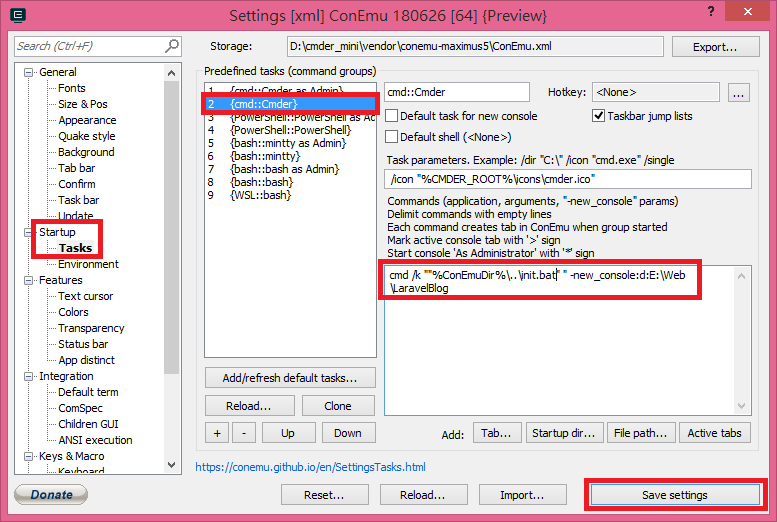Select task {bash::bash as Admin}
Image resolution: width=777 pixels, height=522 pixels.
click(x=290, y=169)
